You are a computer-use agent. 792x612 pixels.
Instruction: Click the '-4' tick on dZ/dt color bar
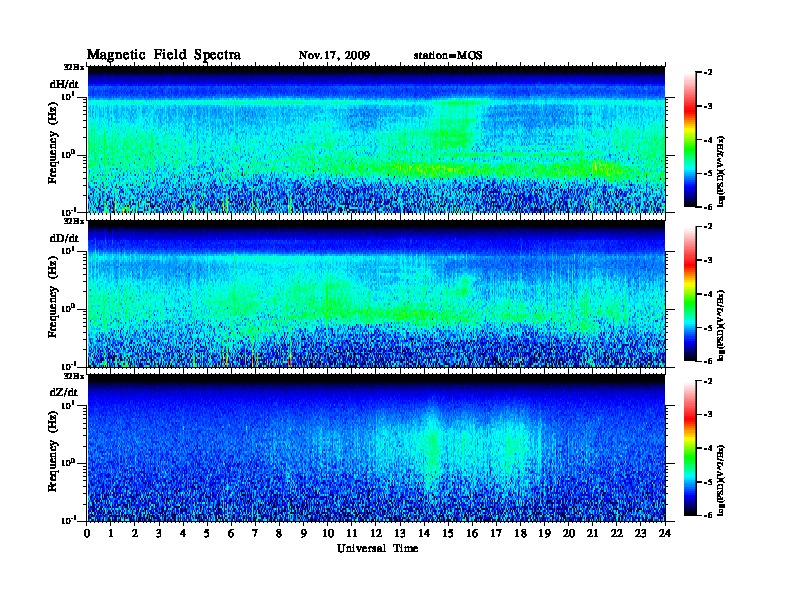[708, 448]
